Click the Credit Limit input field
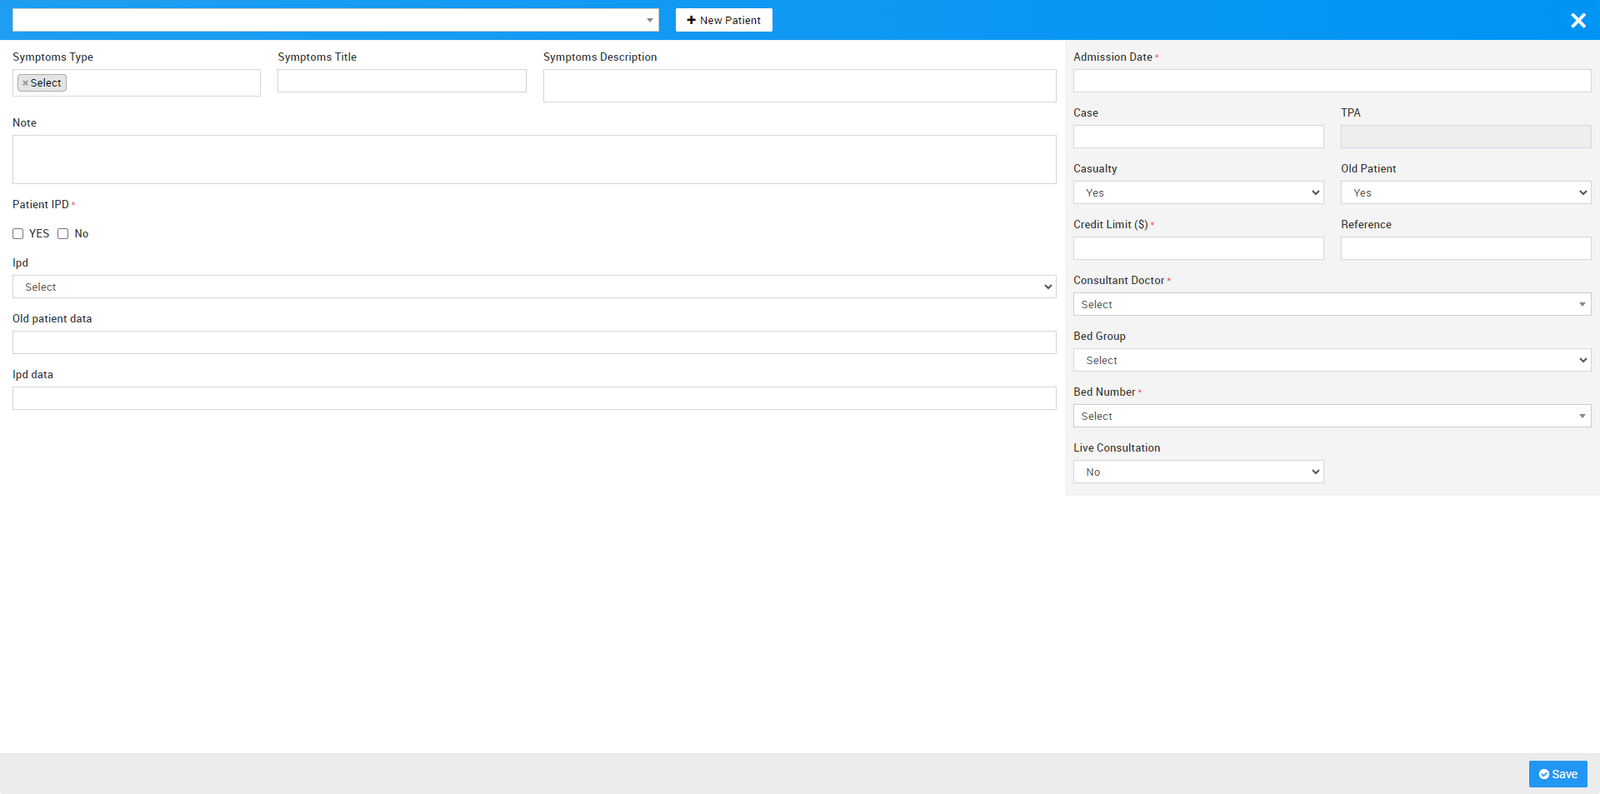Screen dimensions: 1600x794 pos(1197,248)
